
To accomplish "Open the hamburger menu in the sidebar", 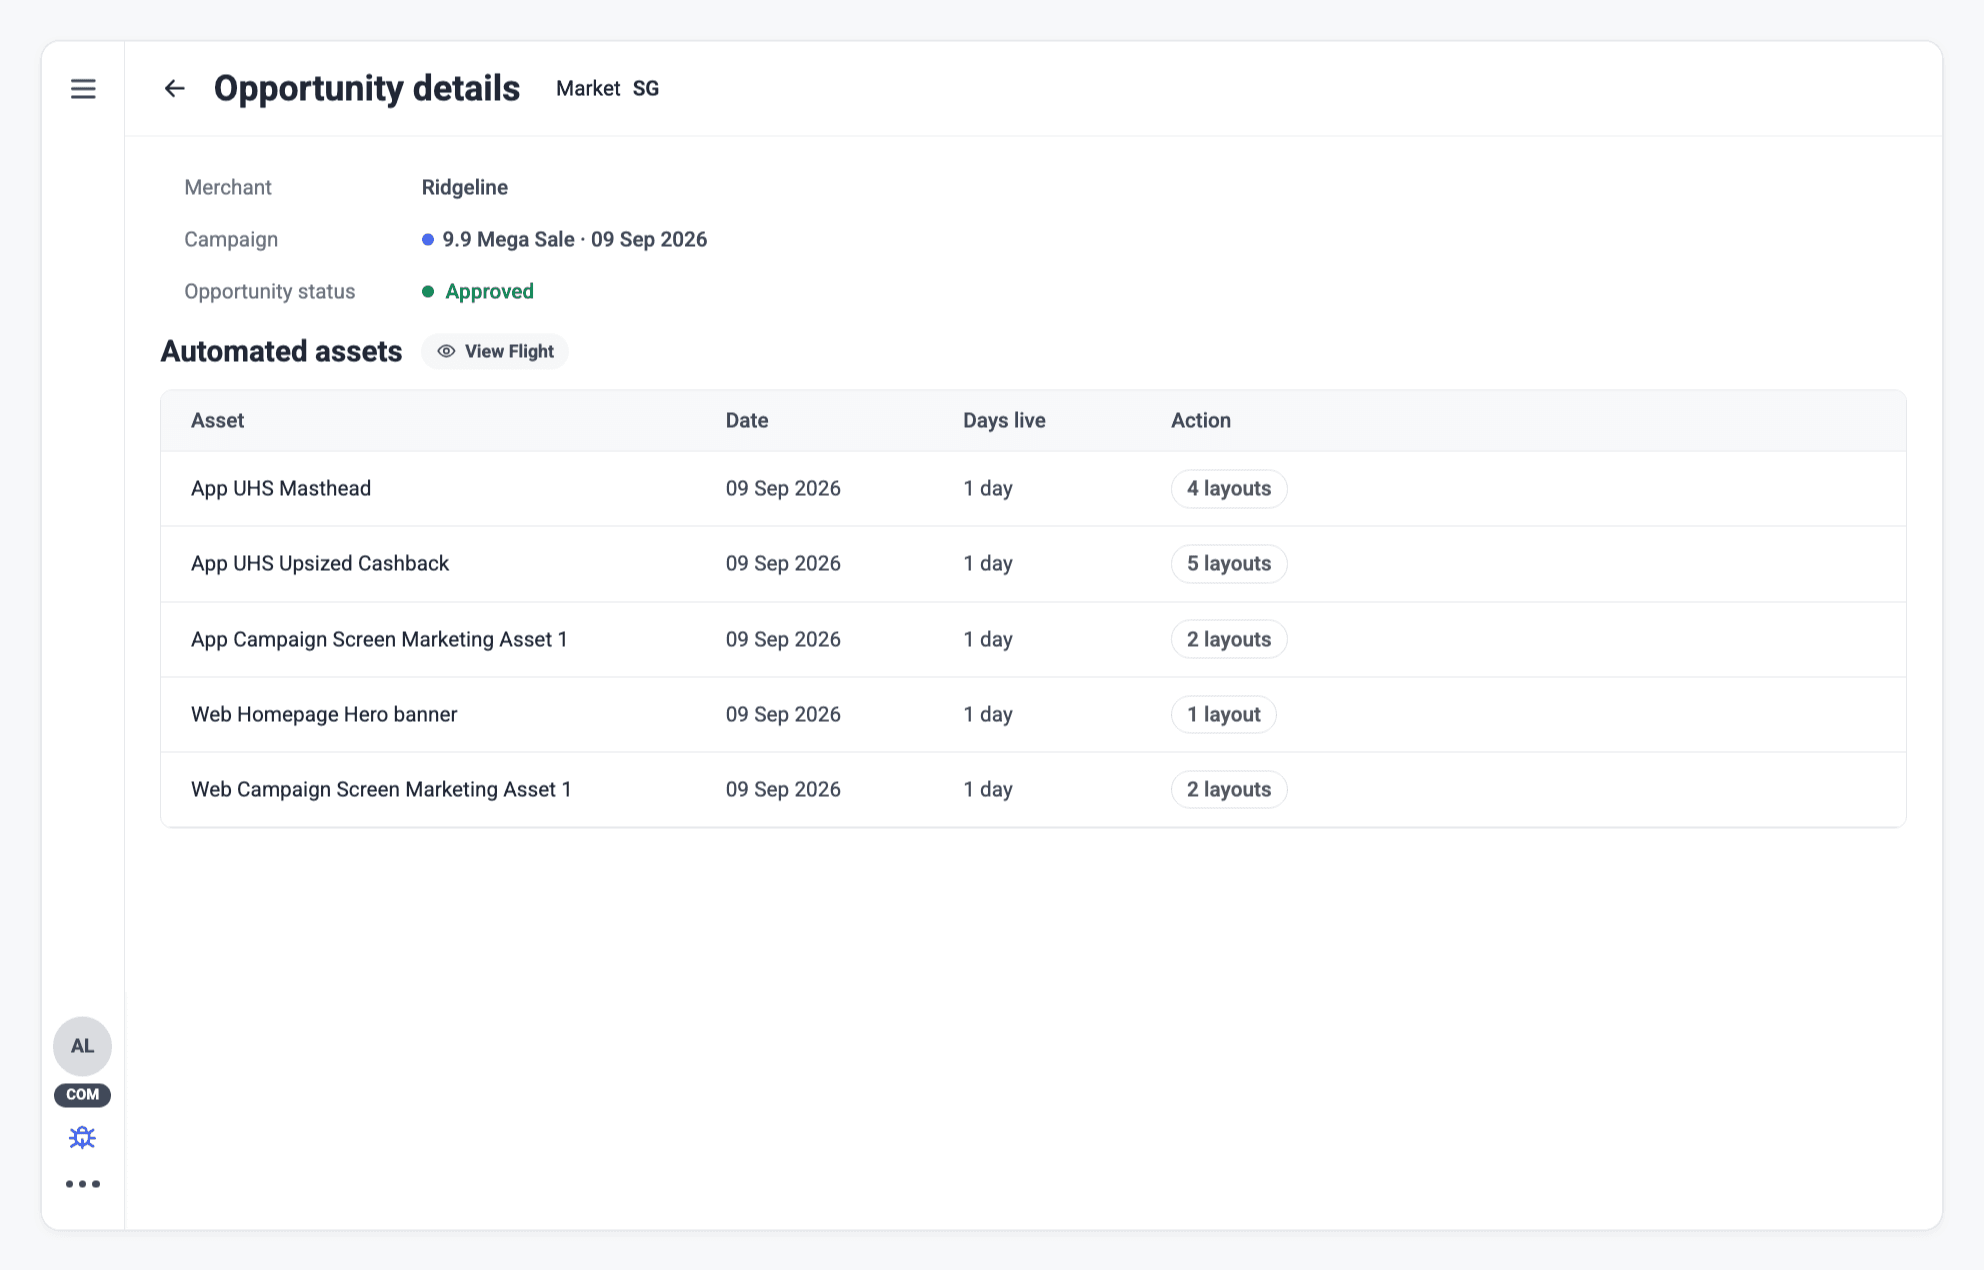I will tap(83, 89).
